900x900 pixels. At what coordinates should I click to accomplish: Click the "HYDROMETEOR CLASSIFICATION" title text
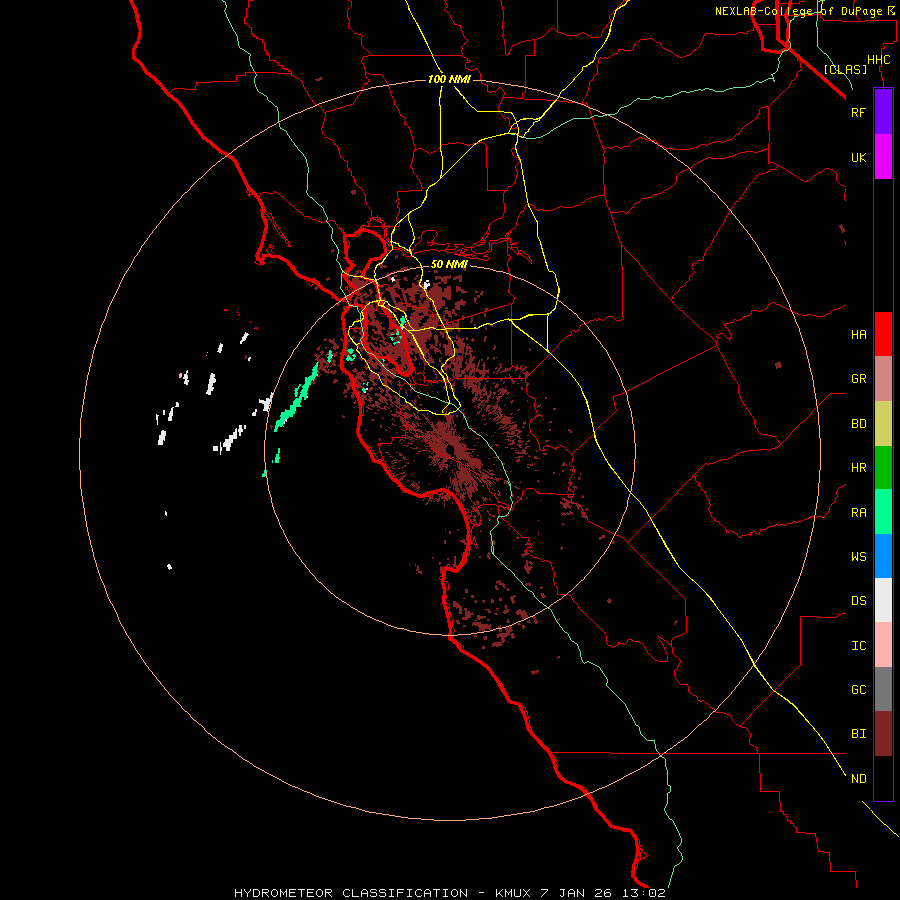(351, 893)
